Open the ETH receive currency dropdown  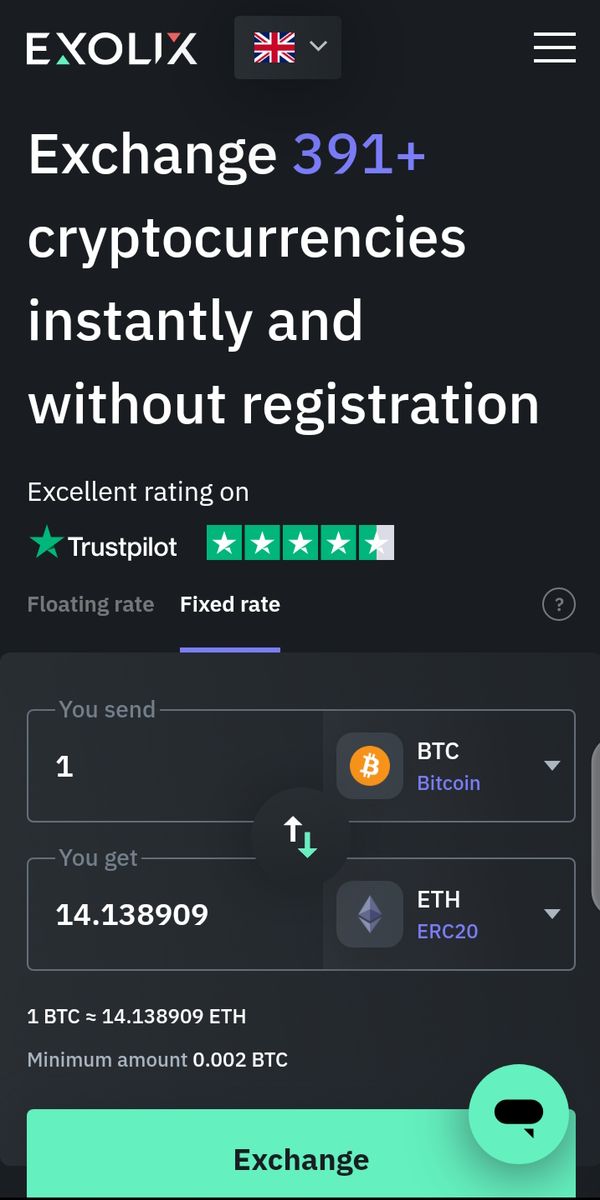click(552, 914)
